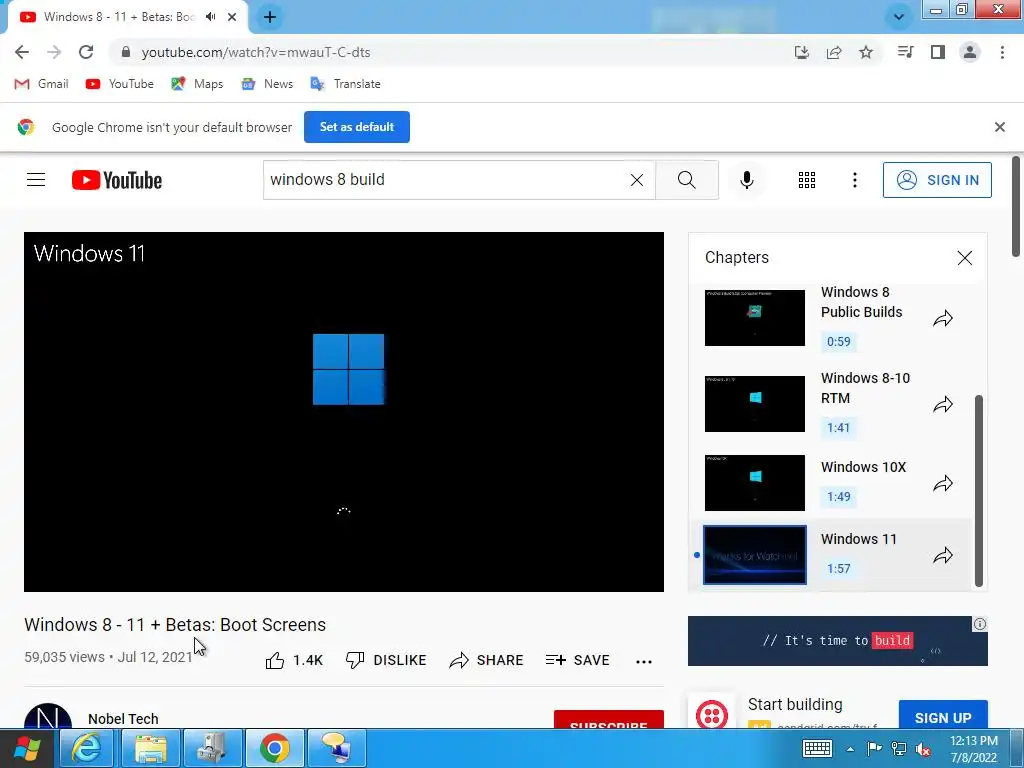This screenshot has height=768, width=1024.
Task: Click the It's time to build ad banner
Action: [837, 641]
